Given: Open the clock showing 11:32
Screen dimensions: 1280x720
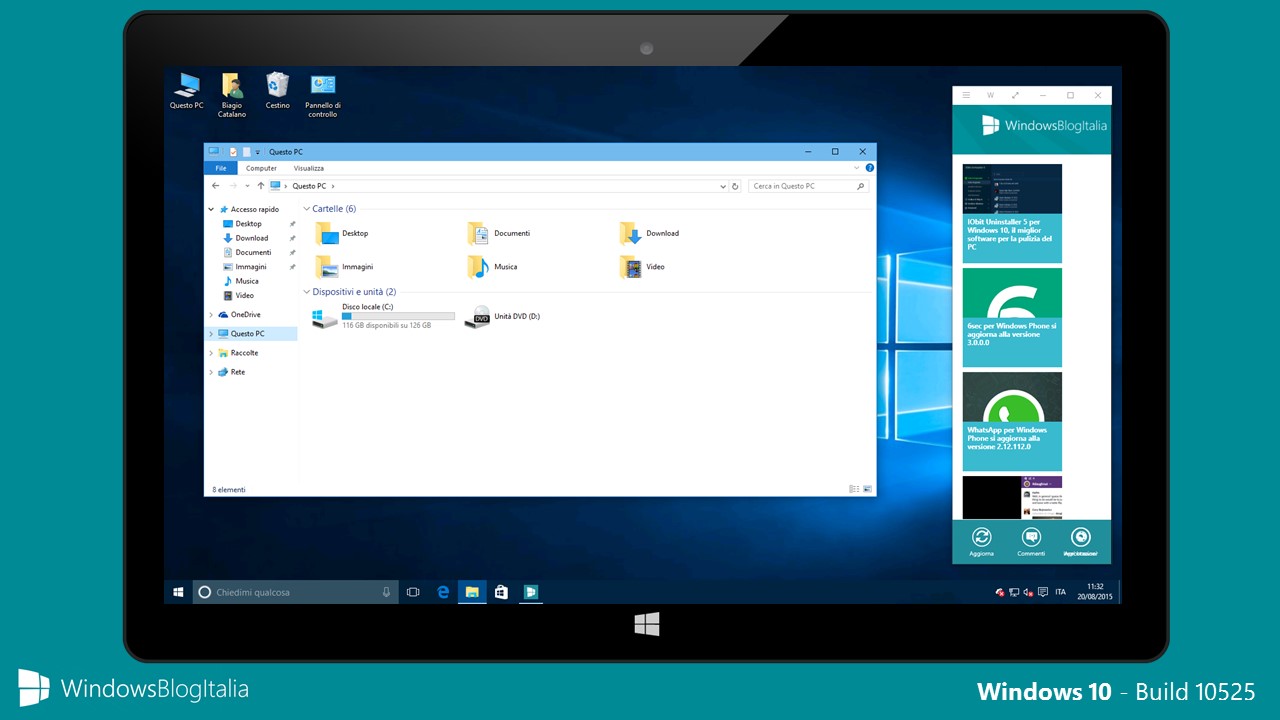Looking at the screenshot, I should click(1095, 592).
